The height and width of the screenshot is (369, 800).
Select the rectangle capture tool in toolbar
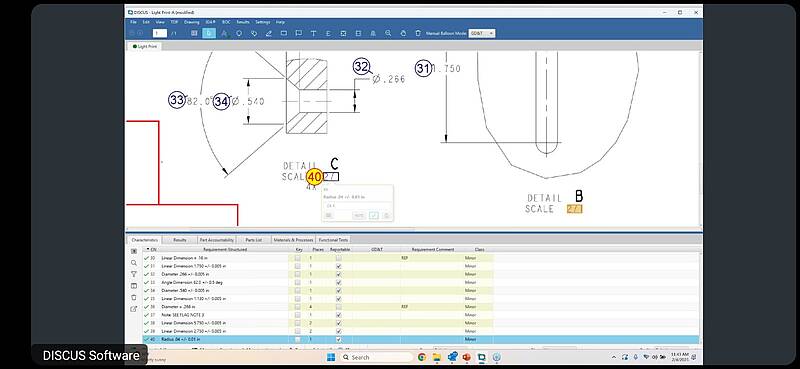(x=284, y=33)
